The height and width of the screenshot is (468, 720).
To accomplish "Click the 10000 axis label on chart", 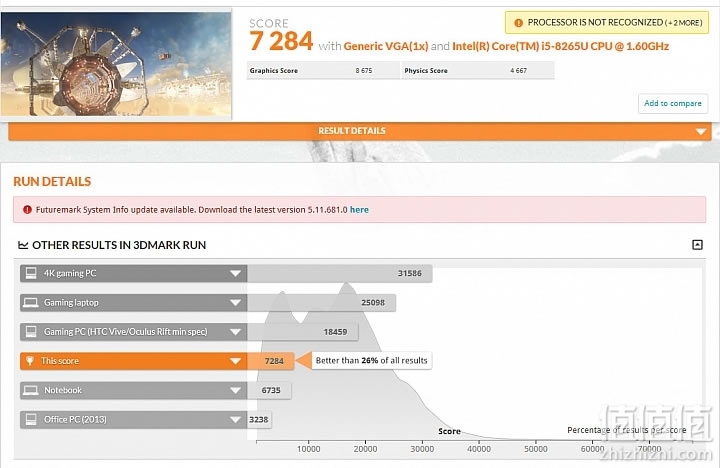I will pos(309,449).
